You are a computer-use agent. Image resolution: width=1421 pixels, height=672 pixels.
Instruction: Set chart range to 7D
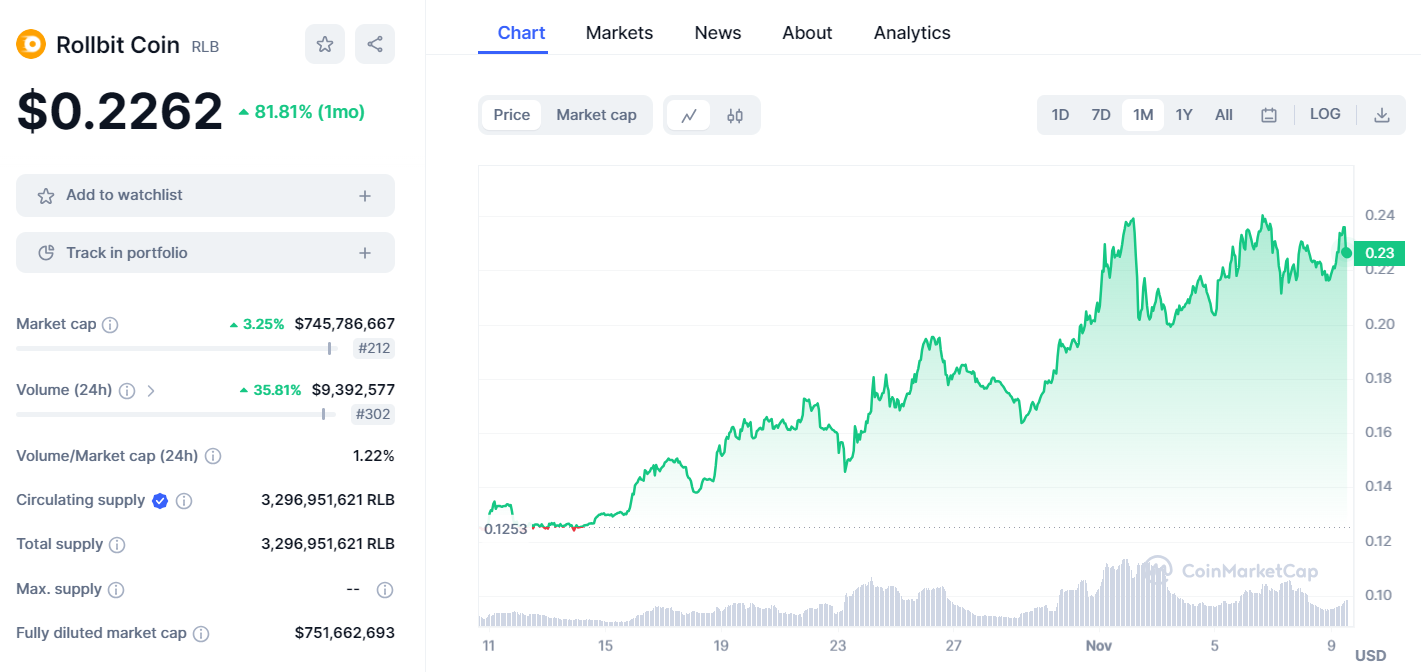[x=1101, y=115]
